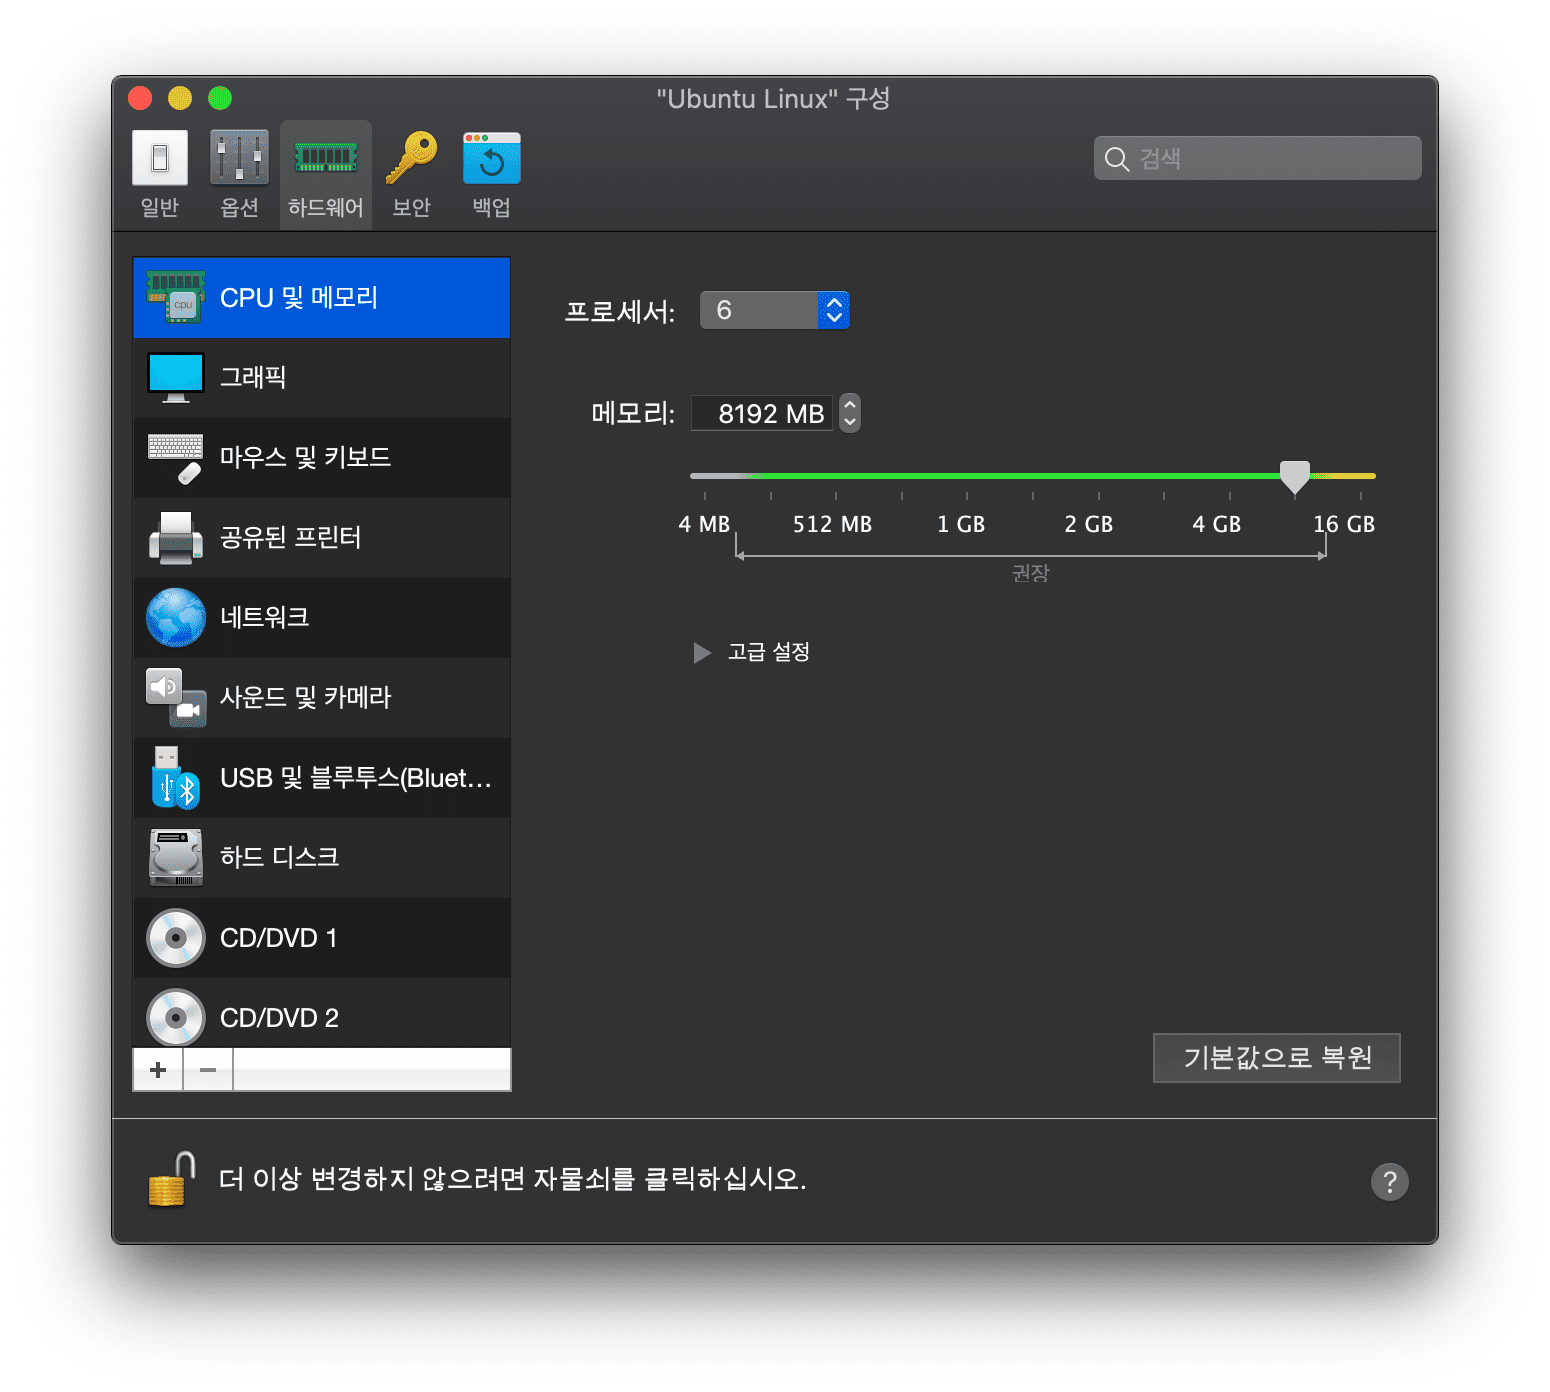This screenshot has width=1550, height=1392.
Task: Switch to the 일반 tab label
Action: pyautogui.click(x=160, y=207)
